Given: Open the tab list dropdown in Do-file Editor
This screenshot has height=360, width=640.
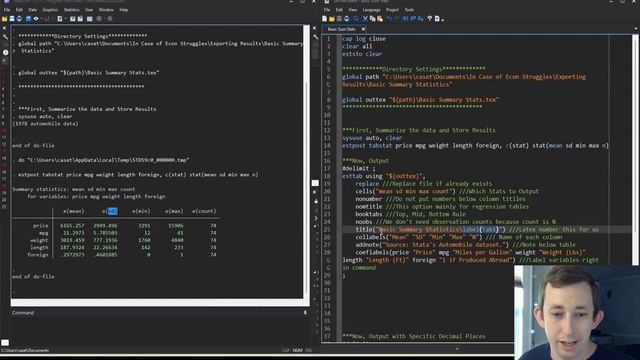Looking at the screenshot, I should (636, 29).
